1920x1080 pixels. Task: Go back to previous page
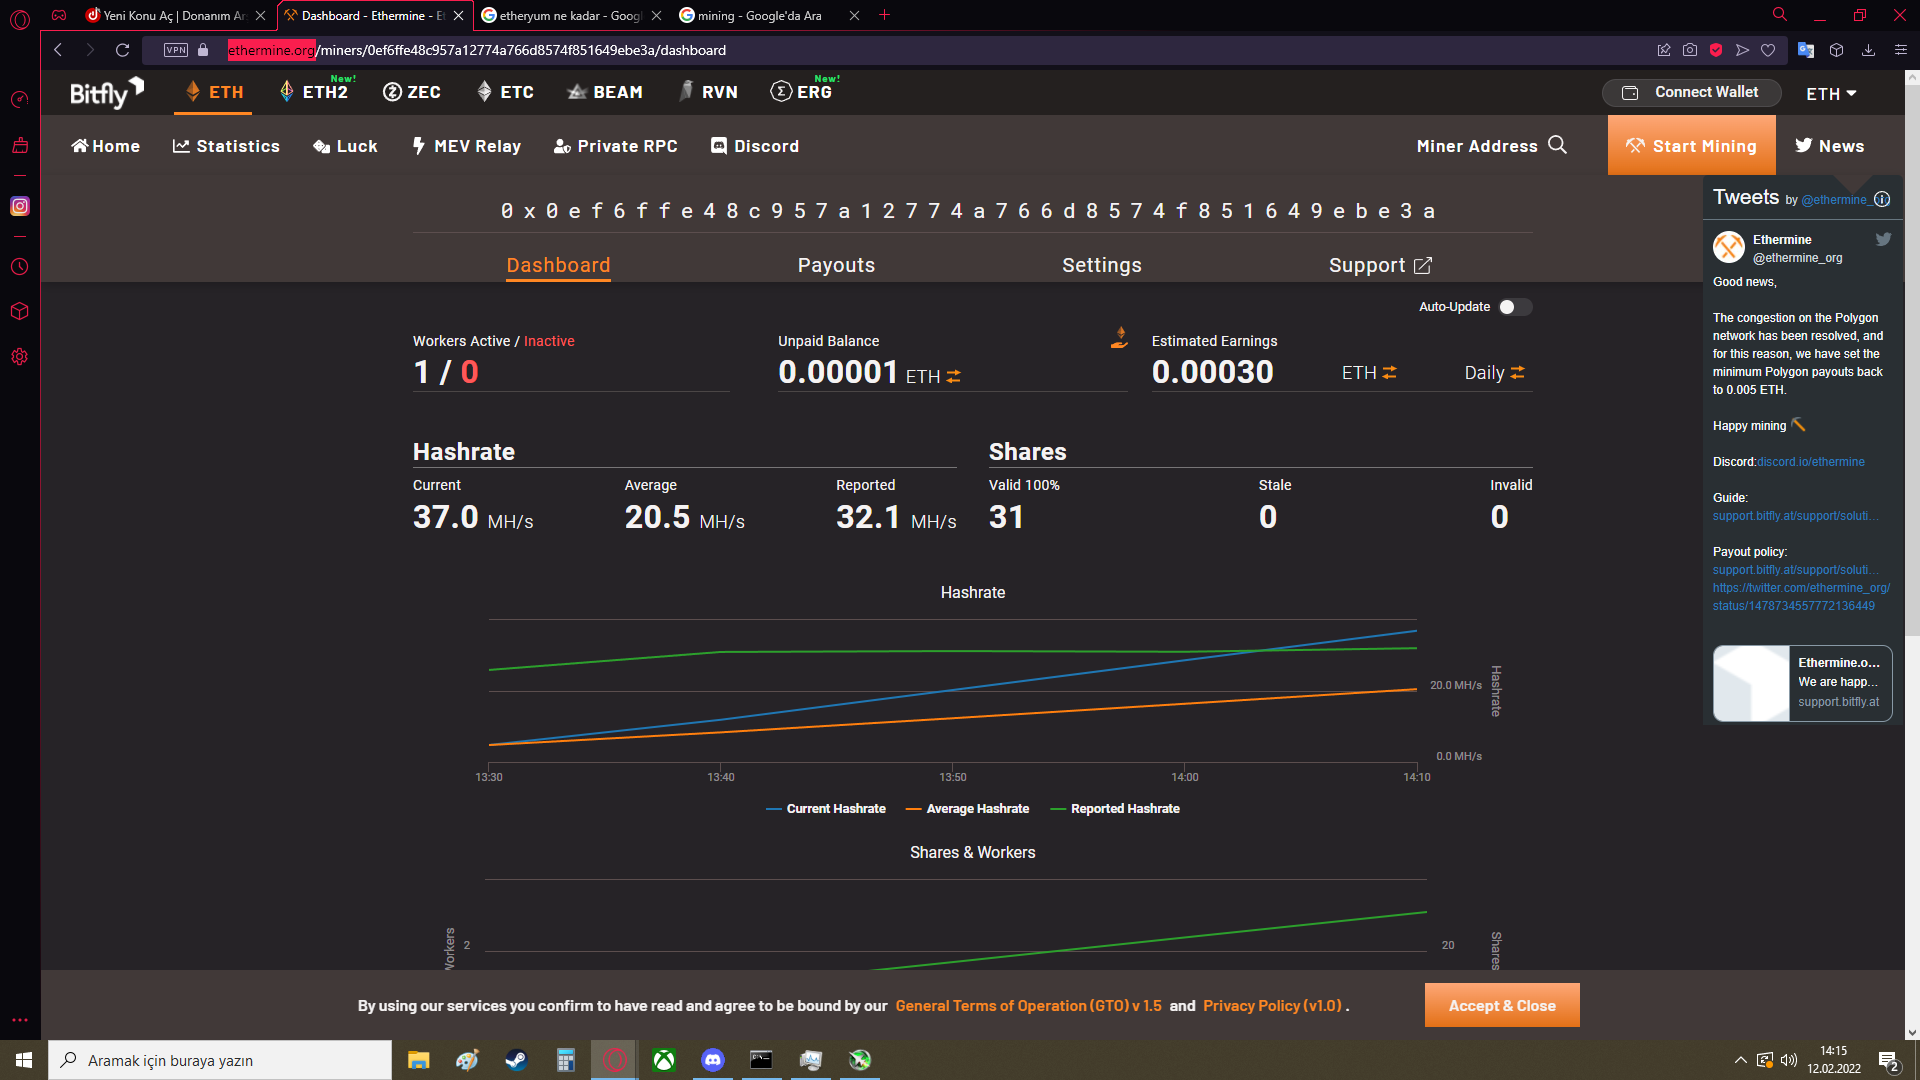[58, 50]
